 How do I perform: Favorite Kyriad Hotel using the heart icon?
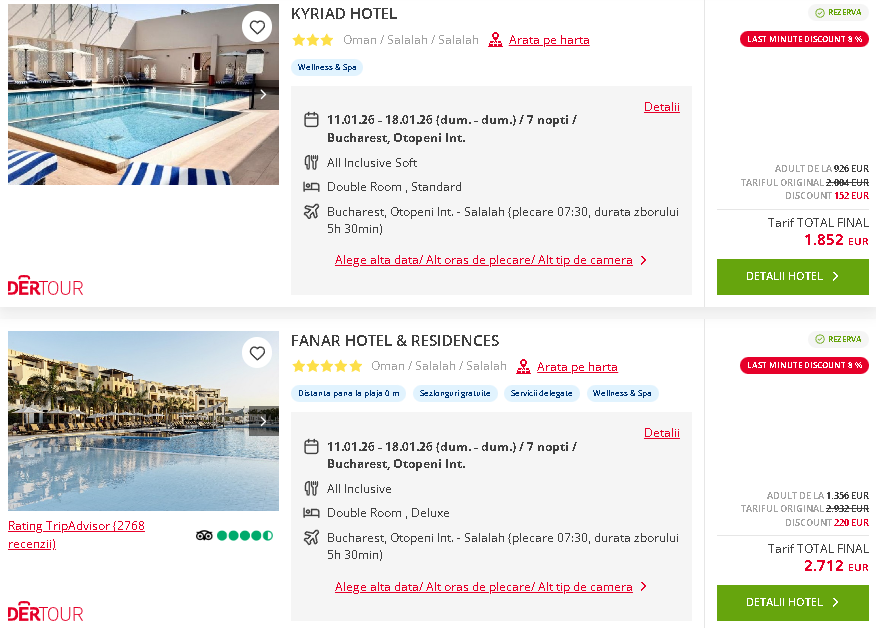tap(257, 26)
